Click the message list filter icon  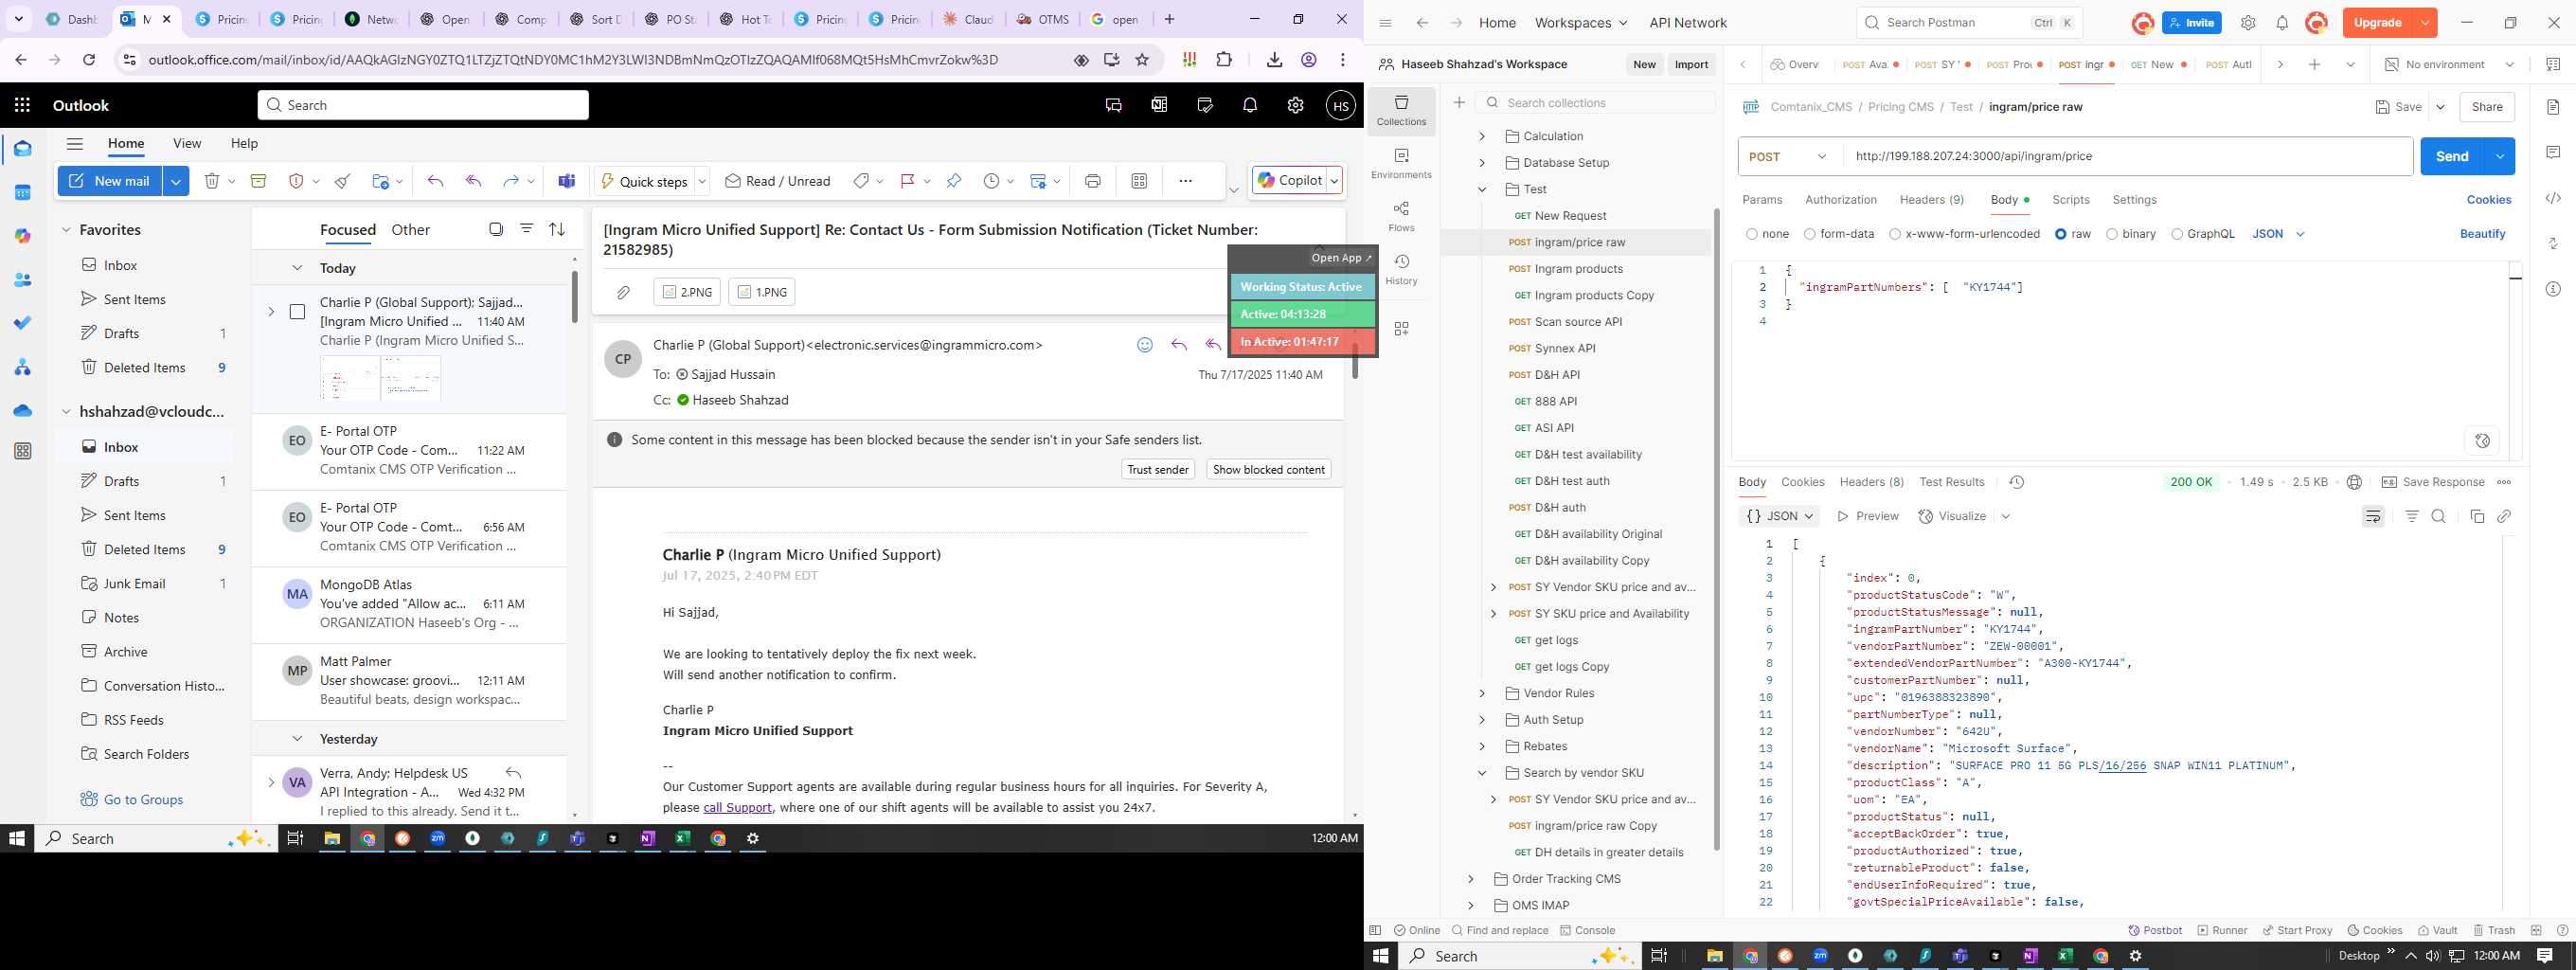pos(526,229)
